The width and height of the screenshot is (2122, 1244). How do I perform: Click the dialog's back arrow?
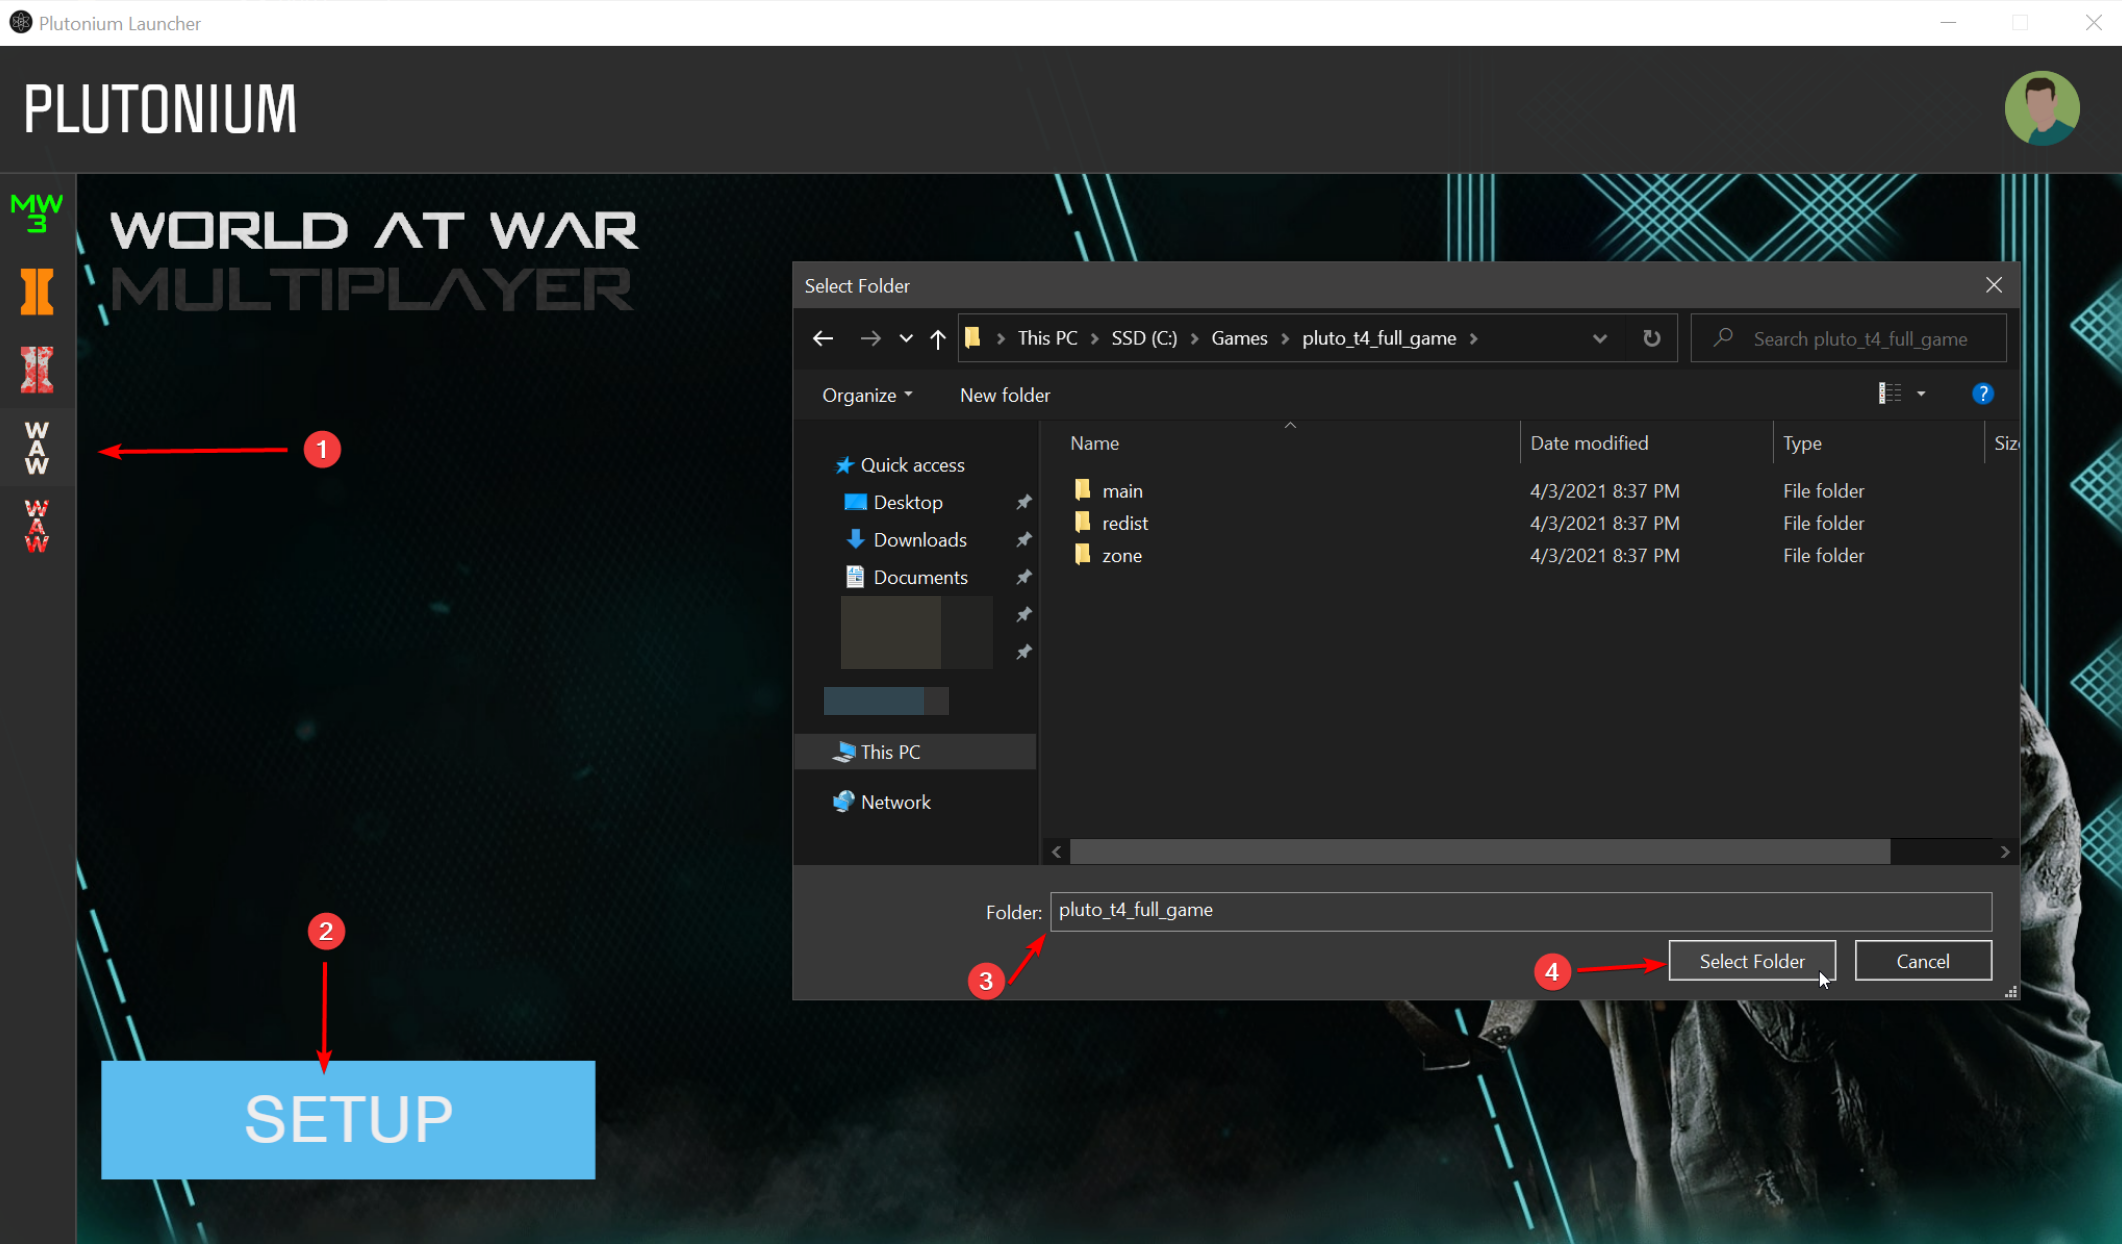[823, 339]
